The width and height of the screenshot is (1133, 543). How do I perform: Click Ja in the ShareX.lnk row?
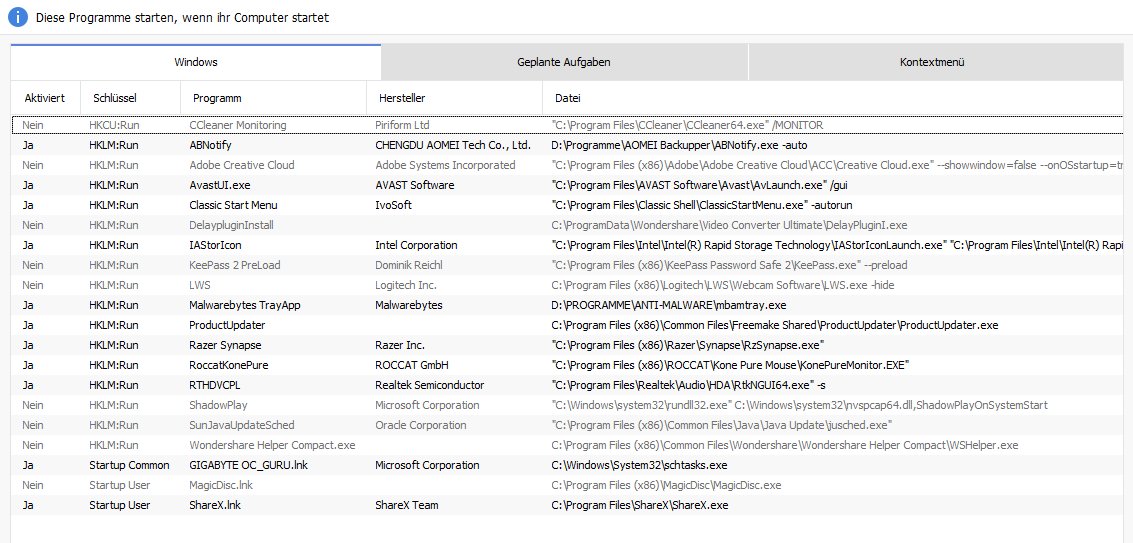coord(27,505)
